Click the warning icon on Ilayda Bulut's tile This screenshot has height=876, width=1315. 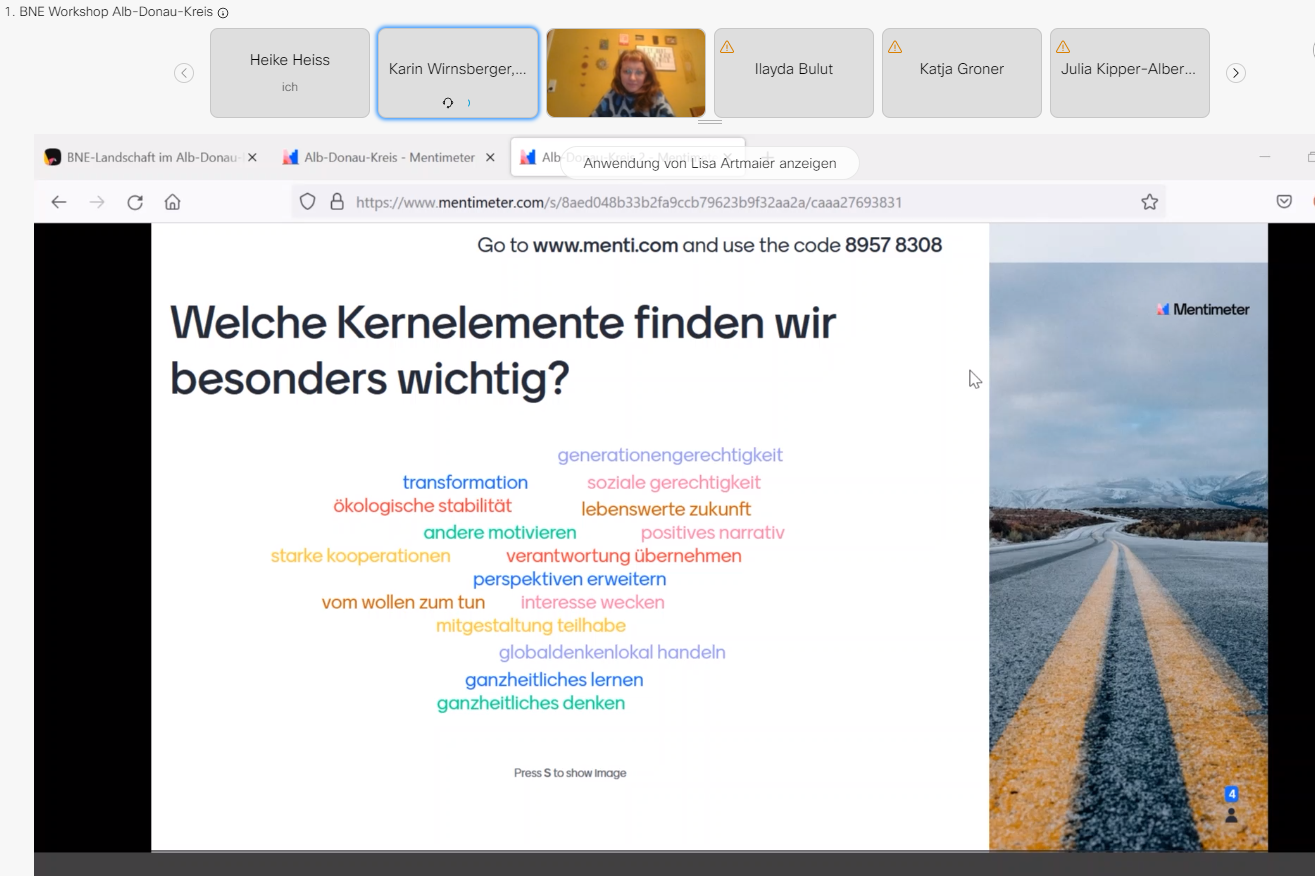click(727, 47)
